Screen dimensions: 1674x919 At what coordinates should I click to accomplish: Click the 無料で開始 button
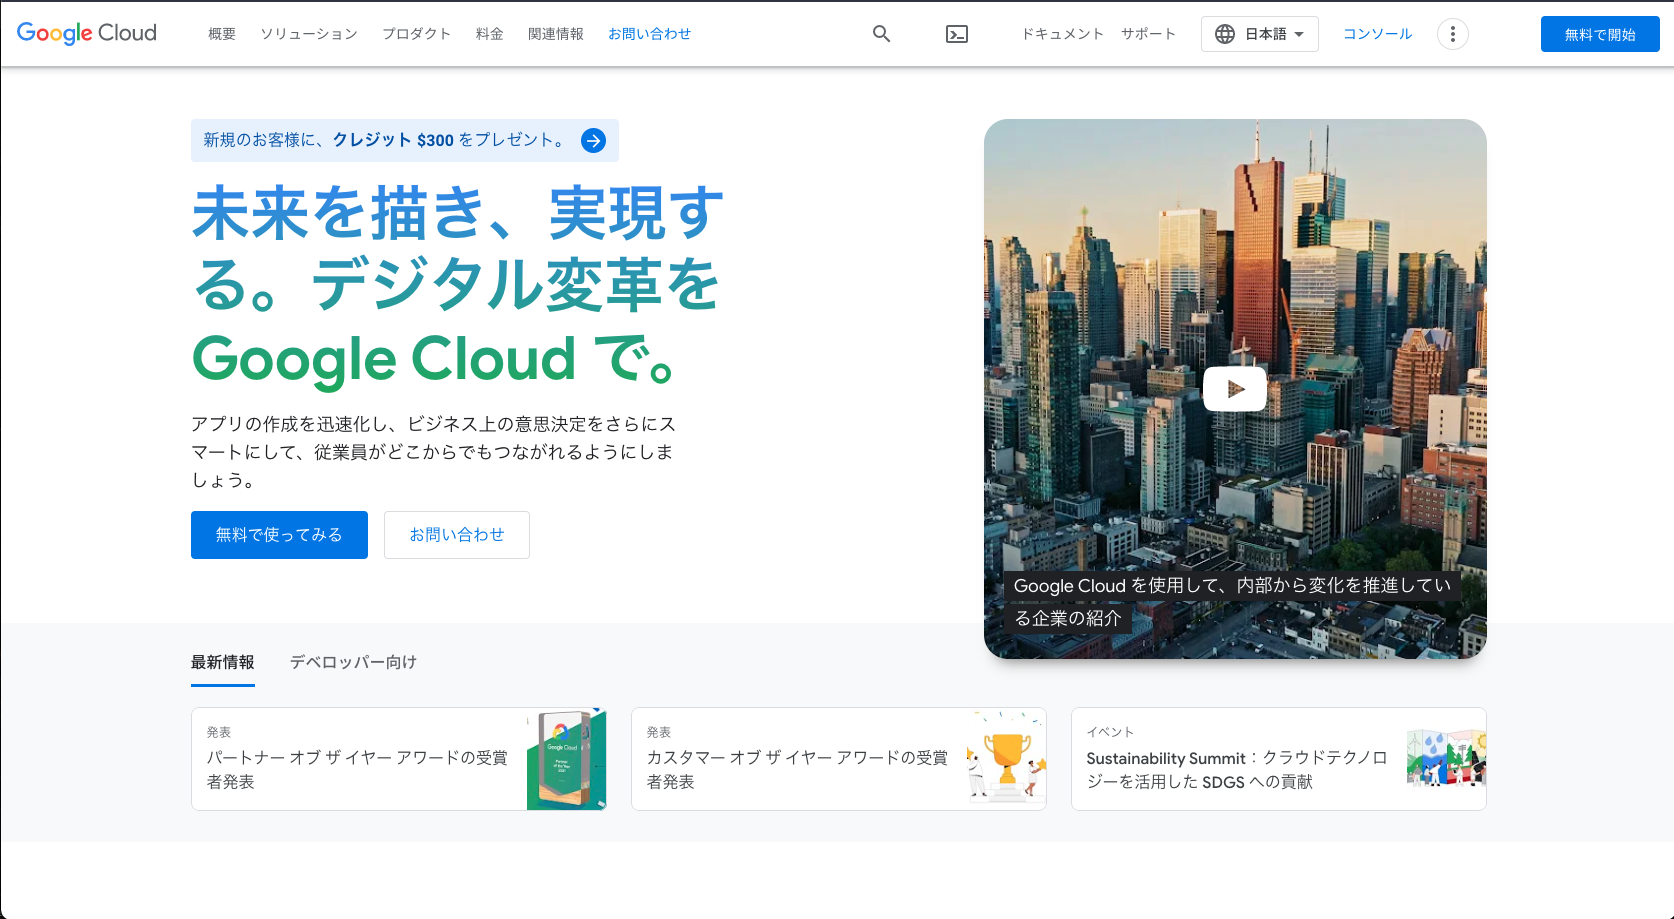click(x=1599, y=34)
